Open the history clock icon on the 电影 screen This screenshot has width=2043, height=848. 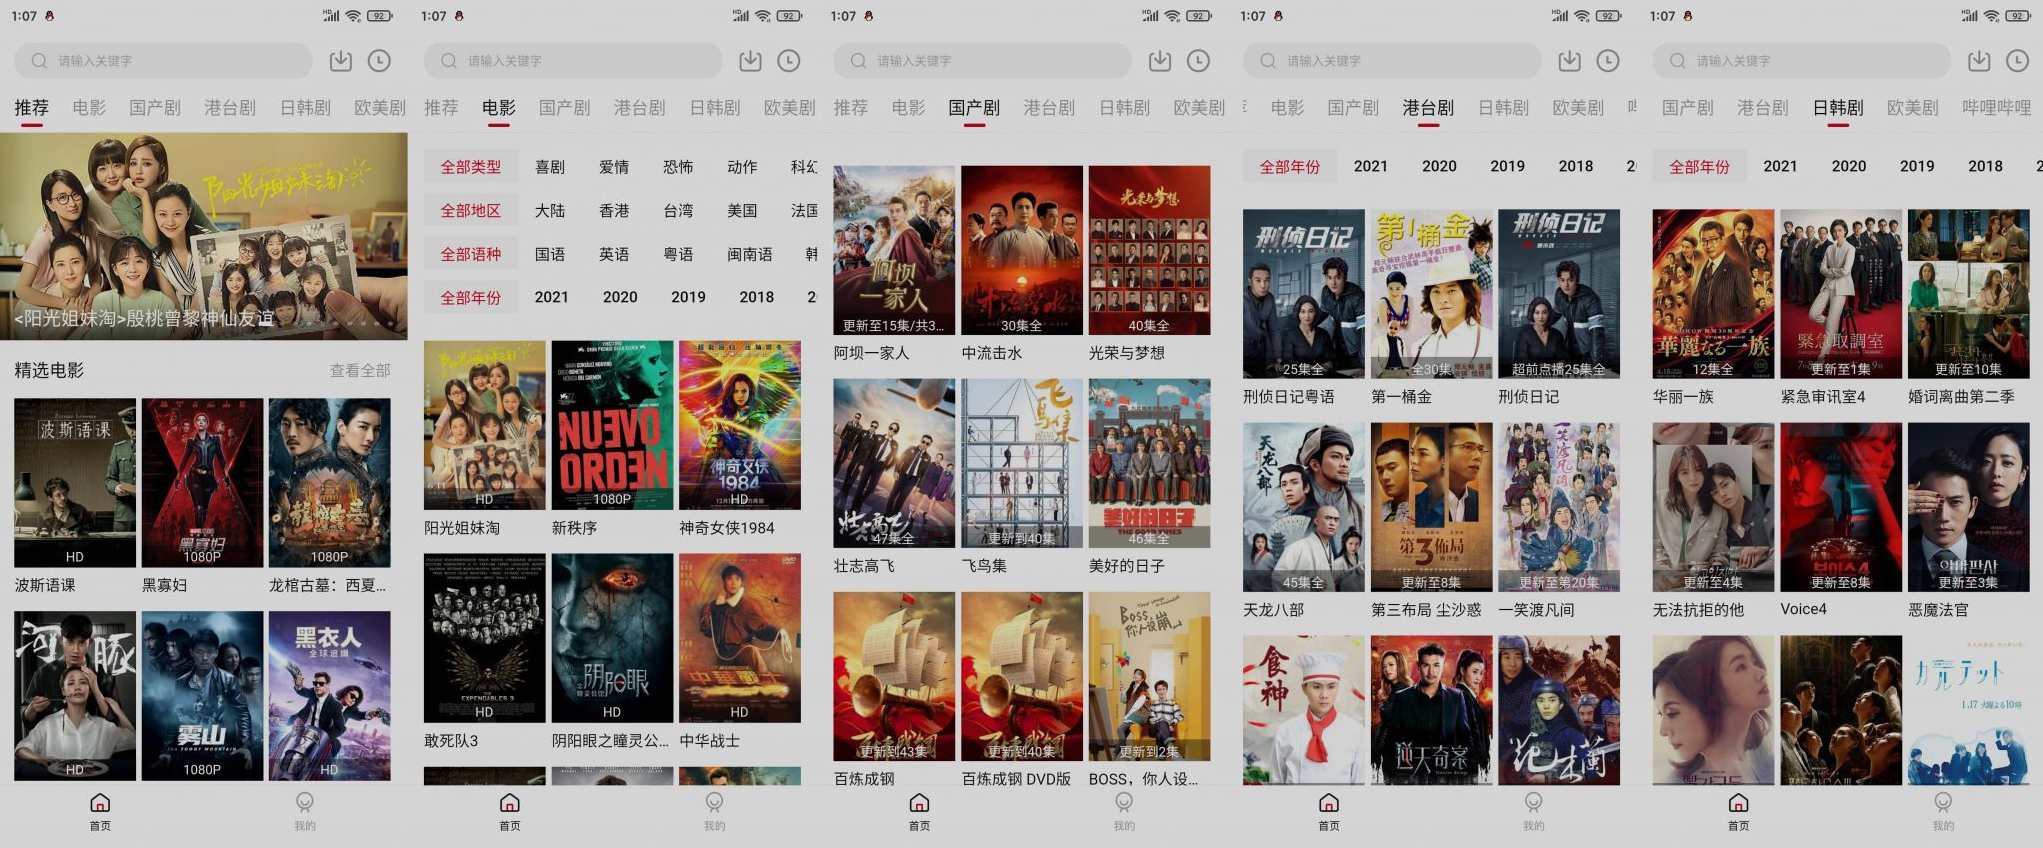[x=789, y=61]
